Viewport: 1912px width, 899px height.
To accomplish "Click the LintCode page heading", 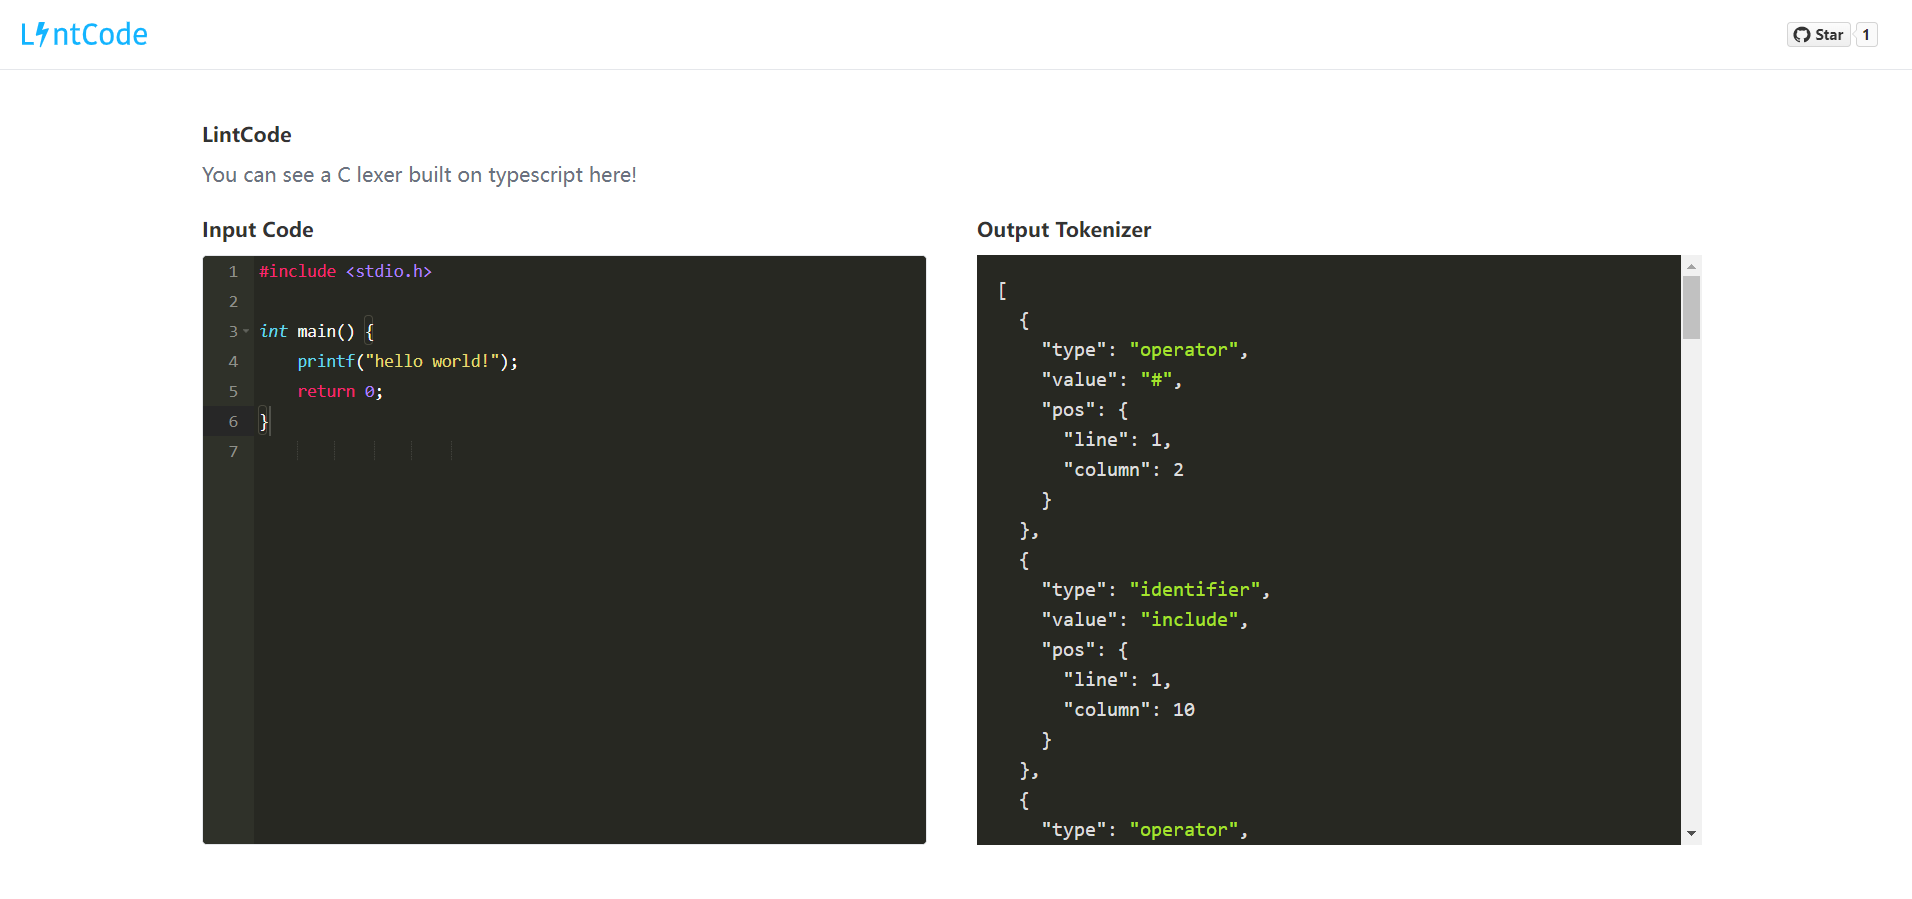I will coord(247,135).
